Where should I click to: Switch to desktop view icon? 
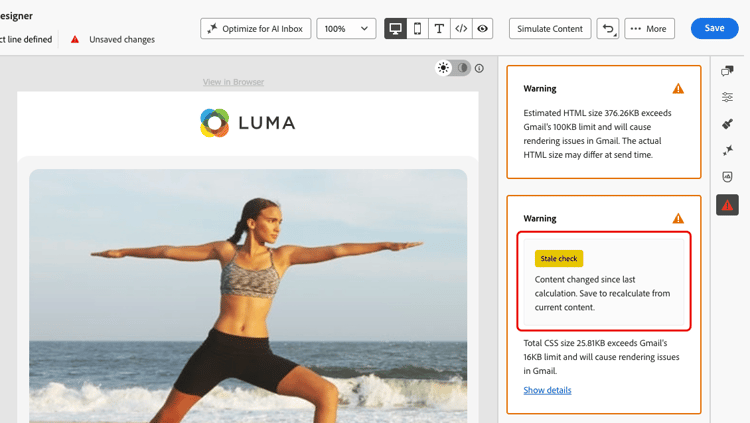coord(396,29)
